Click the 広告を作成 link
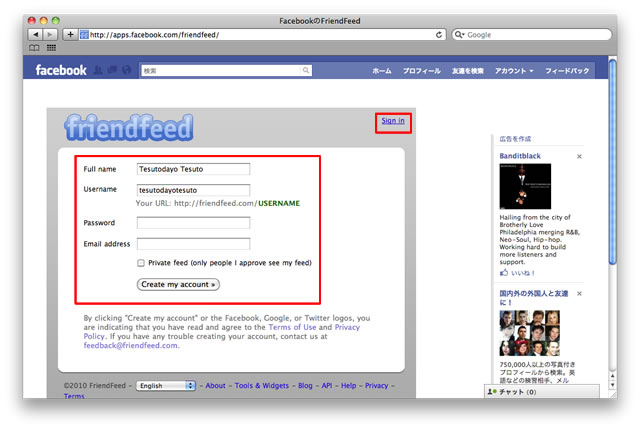 pos(515,139)
